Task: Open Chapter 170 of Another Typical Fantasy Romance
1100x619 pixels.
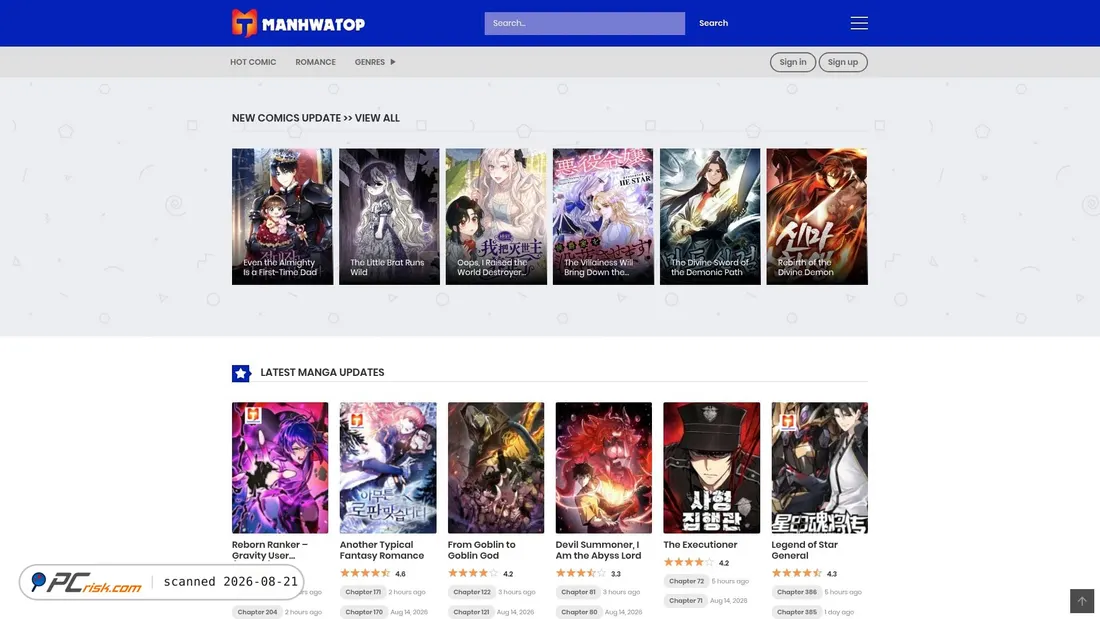Action: click(x=363, y=612)
